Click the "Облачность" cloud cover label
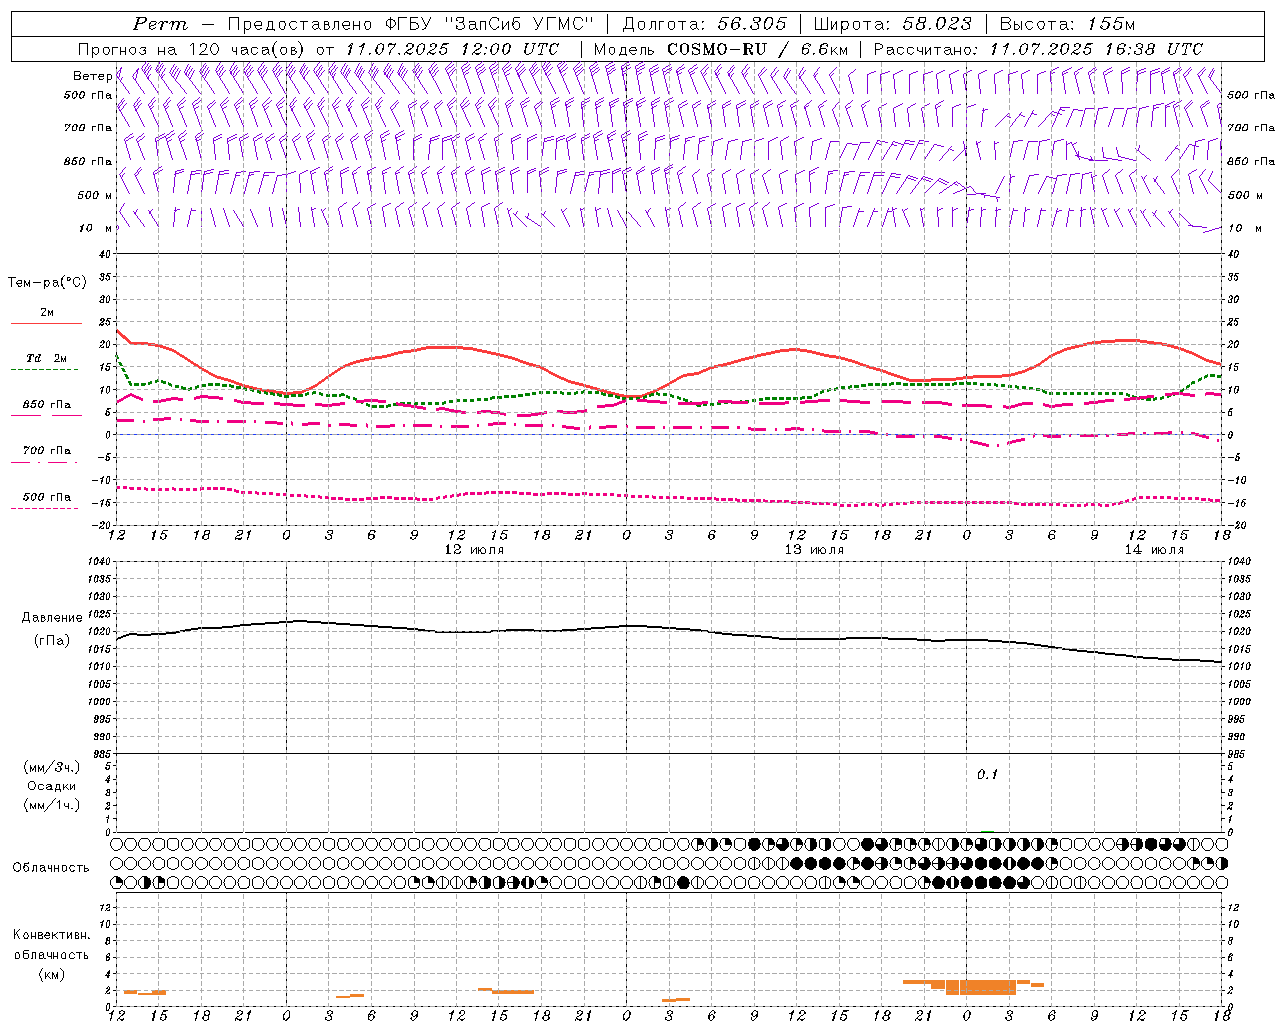The height and width of the screenshot is (1024, 1280). pyautogui.click(x=51, y=867)
